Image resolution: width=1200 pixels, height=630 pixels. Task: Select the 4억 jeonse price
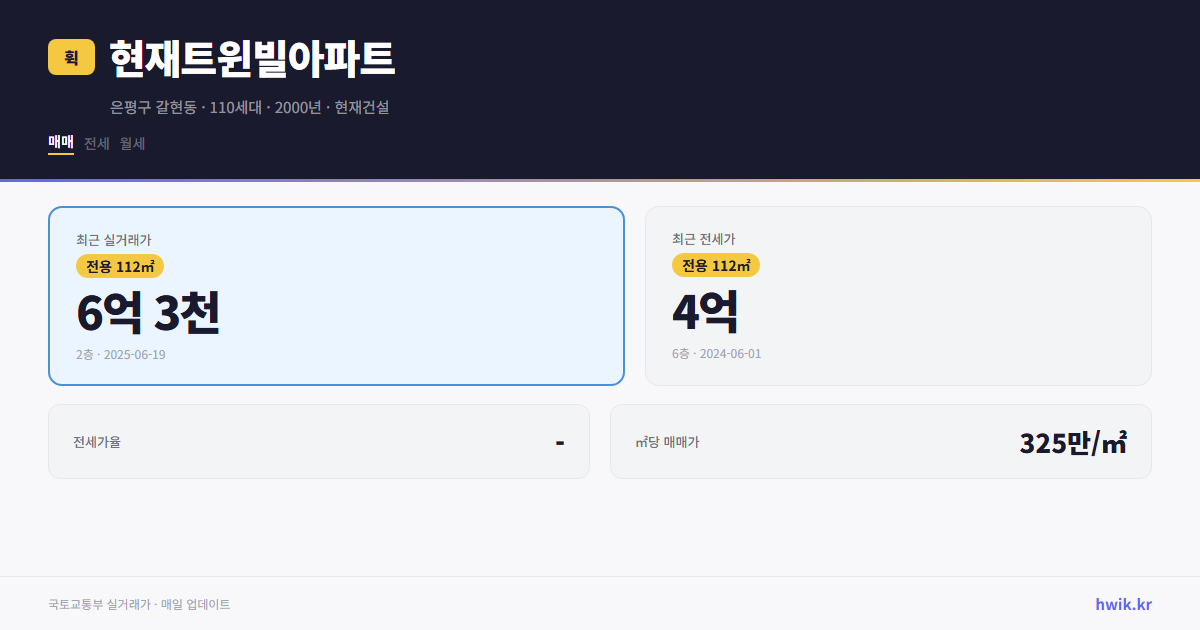tap(704, 313)
